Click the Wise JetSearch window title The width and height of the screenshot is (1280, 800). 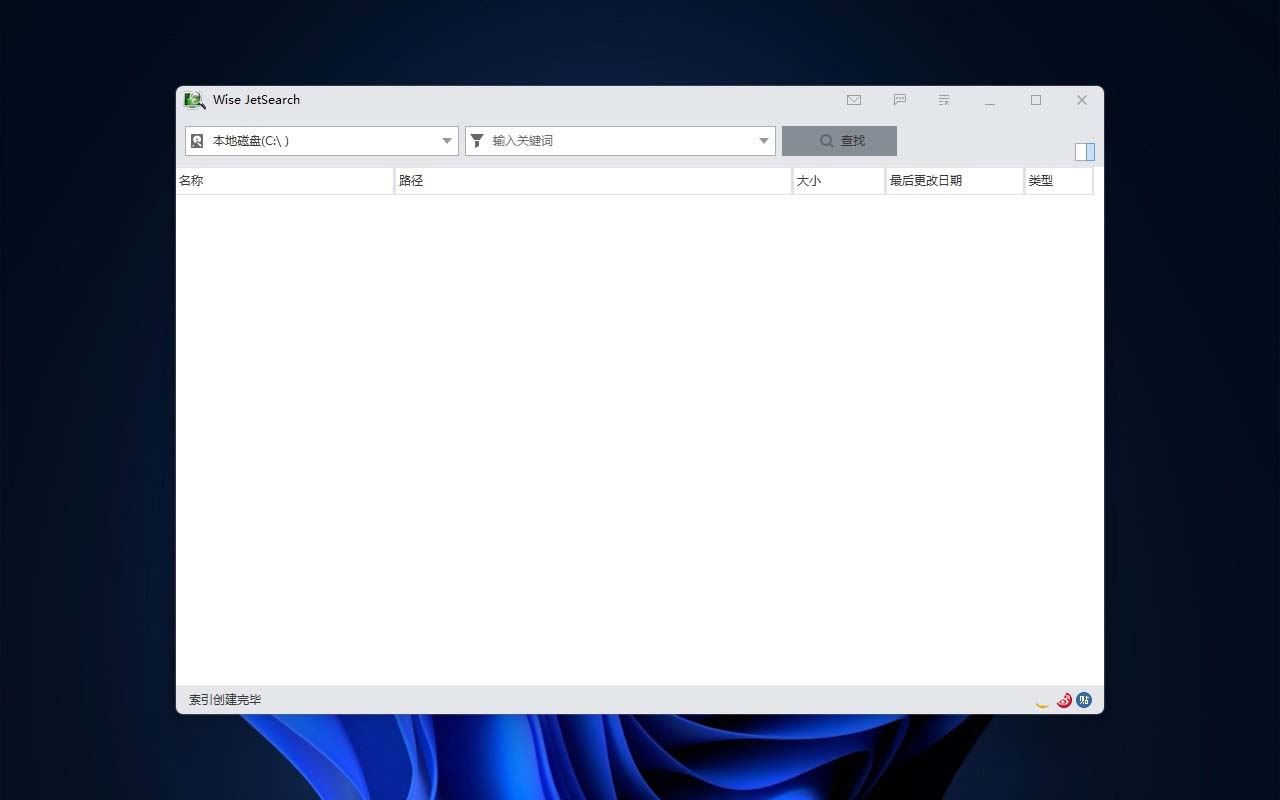[x=256, y=100]
